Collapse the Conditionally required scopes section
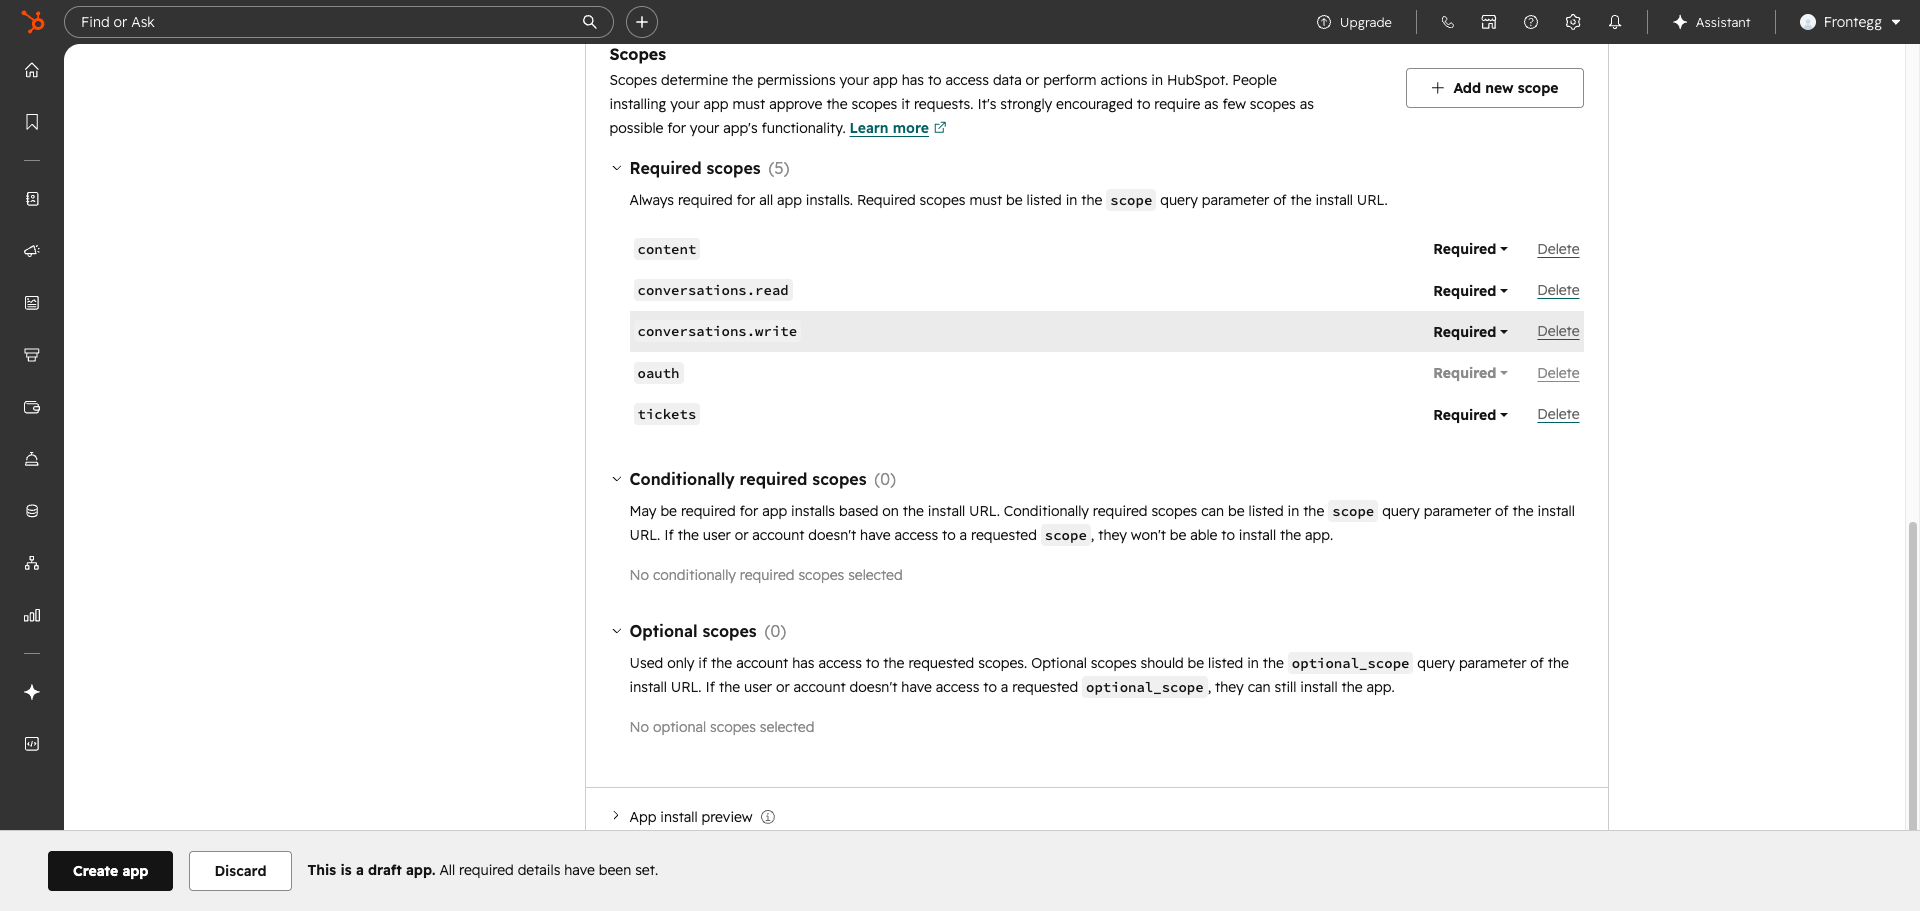This screenshot has height=911, width=1920. tap(616, 479)
